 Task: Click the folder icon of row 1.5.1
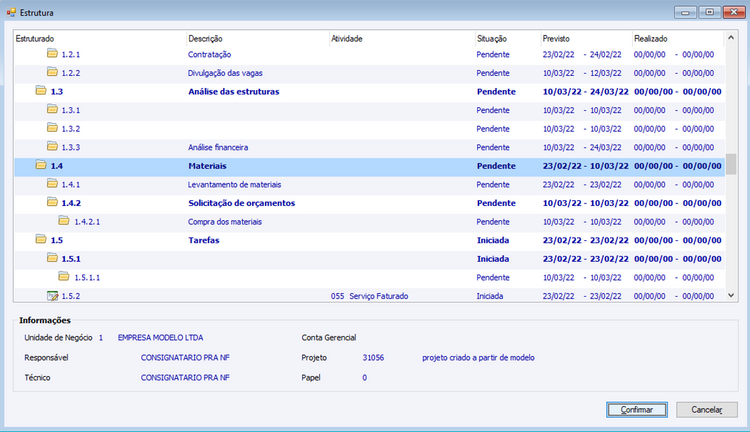[x=52, y=258]
